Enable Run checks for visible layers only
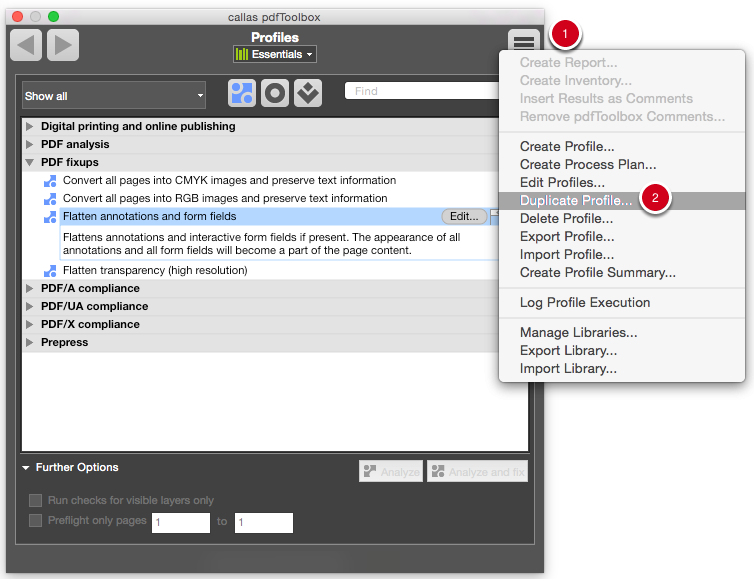Image resolution: width=754 pixels, height=580 pixels. (x=36, y=501)
